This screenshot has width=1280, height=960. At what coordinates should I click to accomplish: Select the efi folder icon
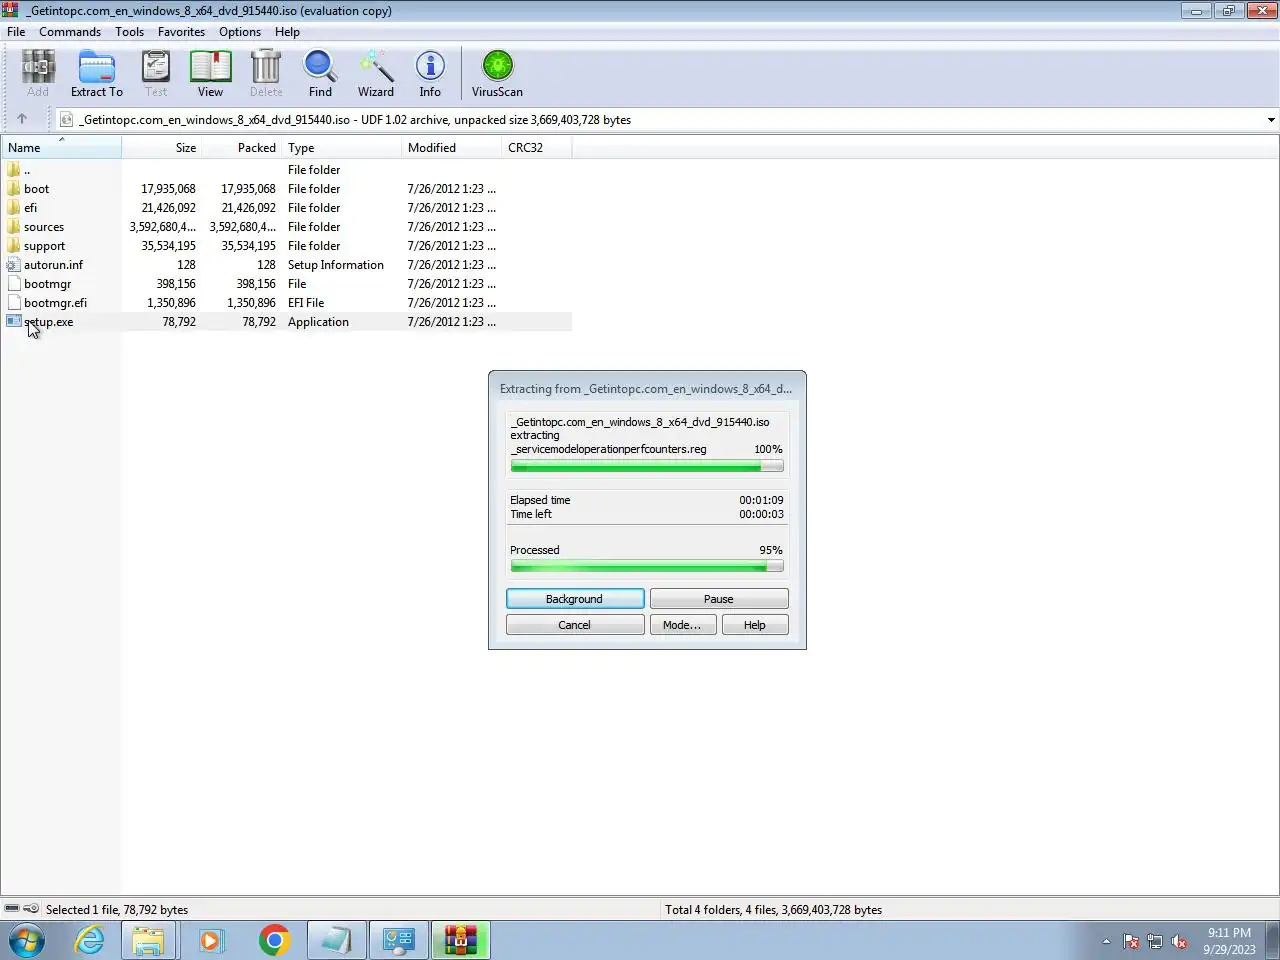point(13,207)
